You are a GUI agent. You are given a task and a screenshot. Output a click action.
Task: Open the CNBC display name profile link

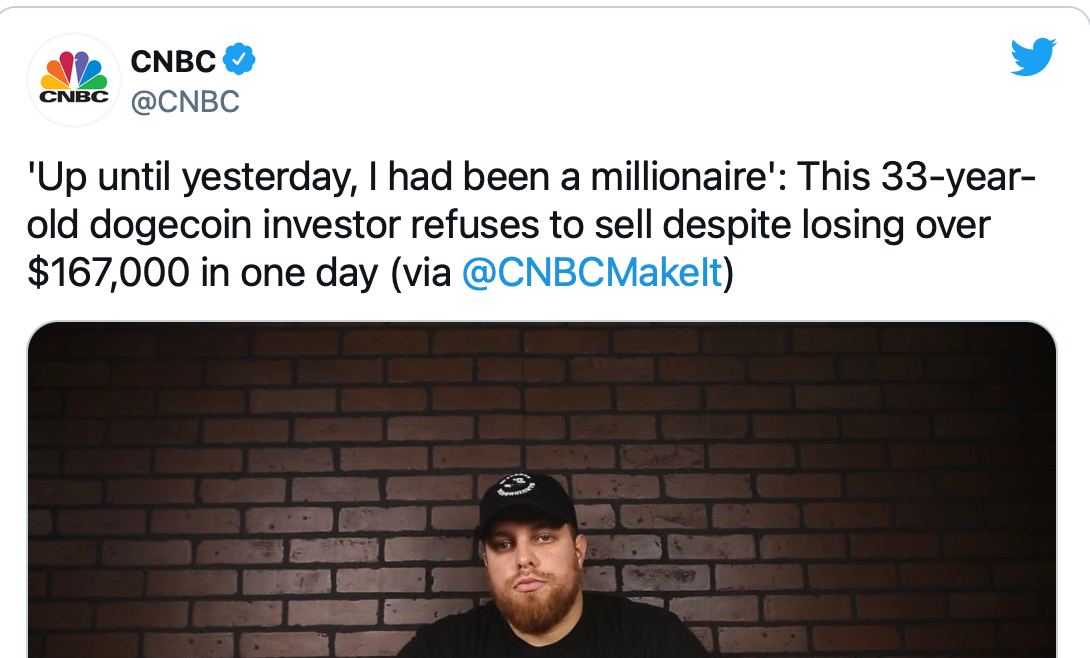[173, 62]
